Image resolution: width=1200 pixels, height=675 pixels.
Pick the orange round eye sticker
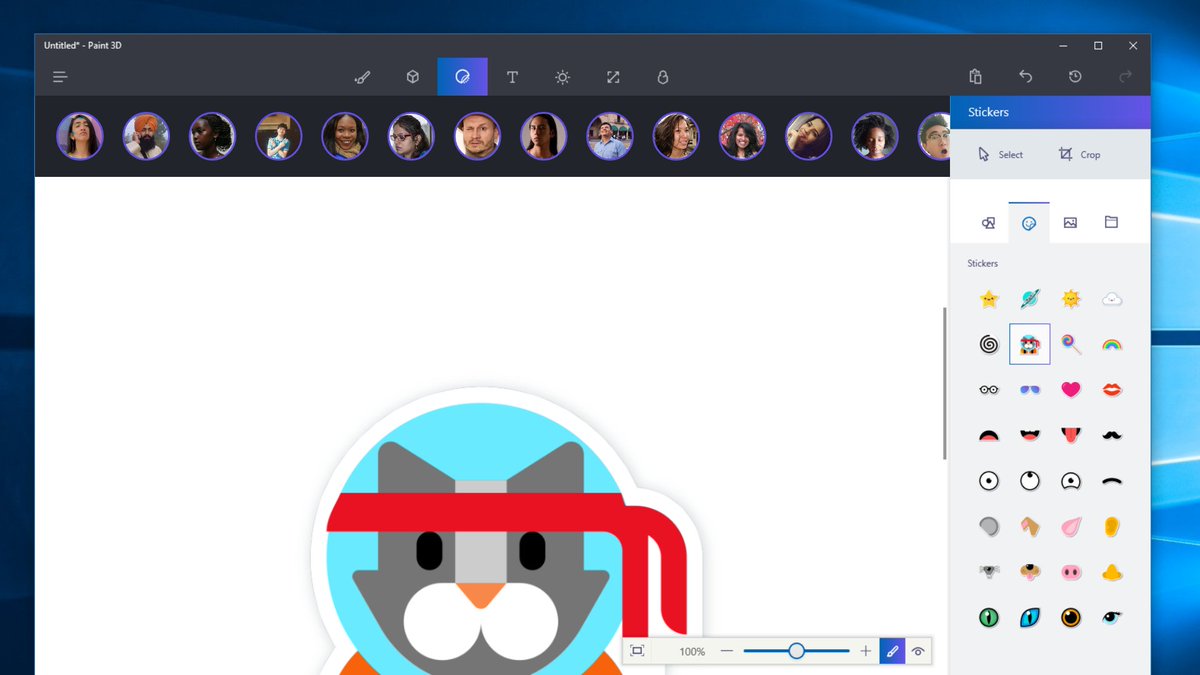coord(1071,617)
